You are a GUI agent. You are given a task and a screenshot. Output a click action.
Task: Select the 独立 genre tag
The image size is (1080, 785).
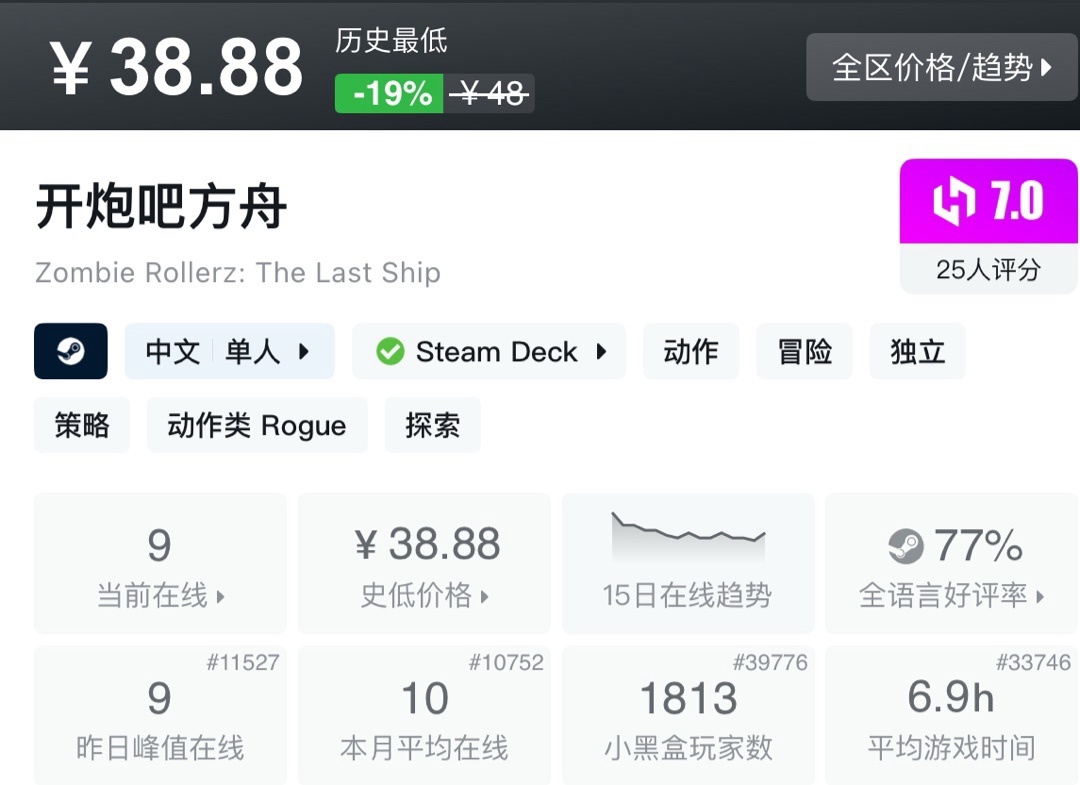(917, 351)
